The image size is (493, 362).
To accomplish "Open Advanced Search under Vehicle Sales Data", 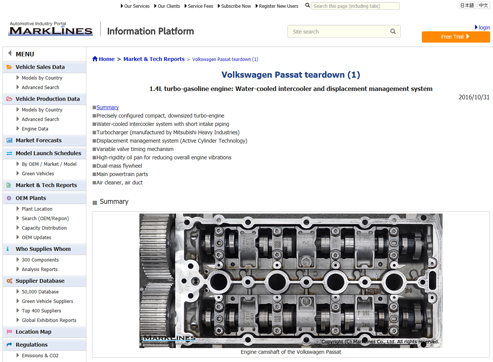I will coord(40,87).
